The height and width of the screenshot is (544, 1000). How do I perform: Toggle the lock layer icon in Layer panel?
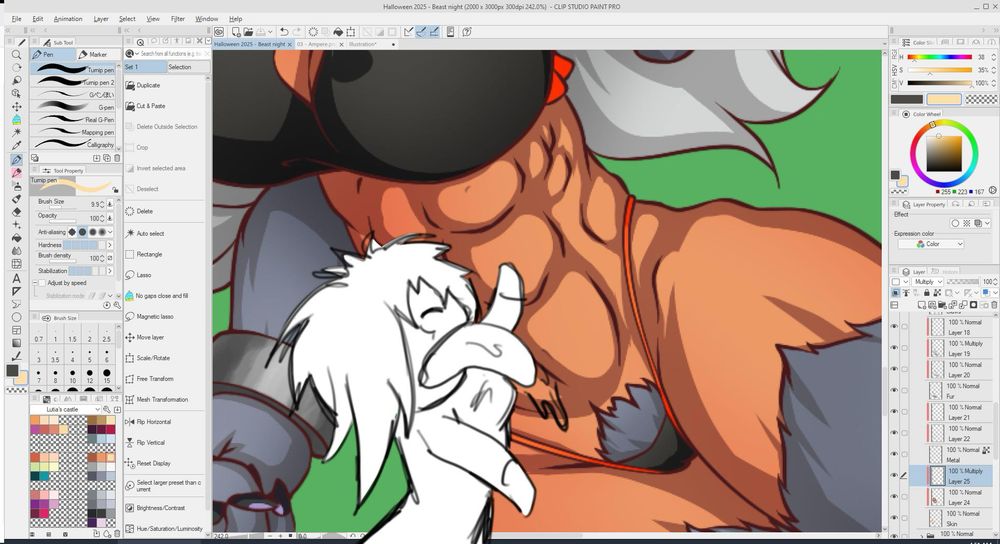click(927, 293)
